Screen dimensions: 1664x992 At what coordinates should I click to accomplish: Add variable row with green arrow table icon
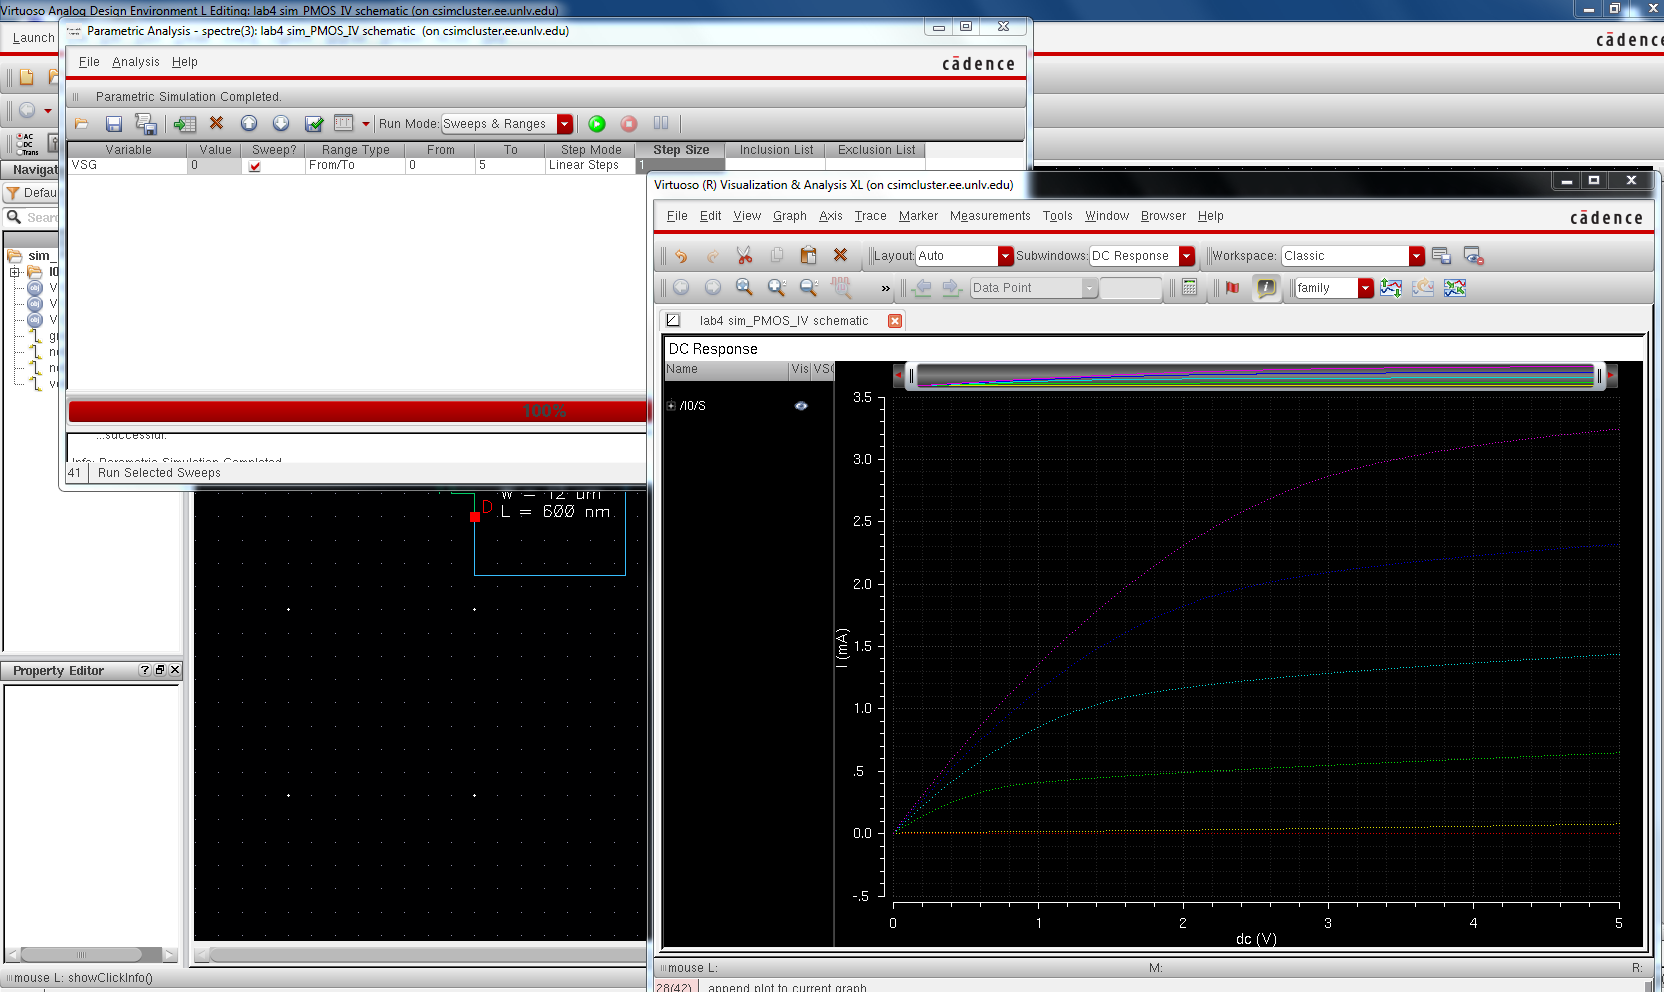coord(185,124)
